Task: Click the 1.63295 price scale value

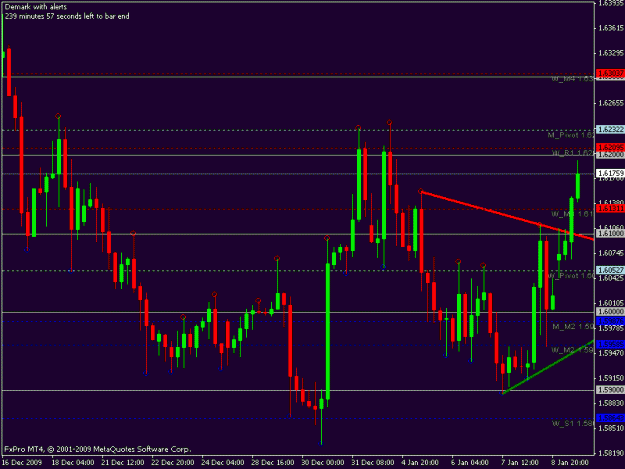Action: pyautogui.click(x=611, y=53)
